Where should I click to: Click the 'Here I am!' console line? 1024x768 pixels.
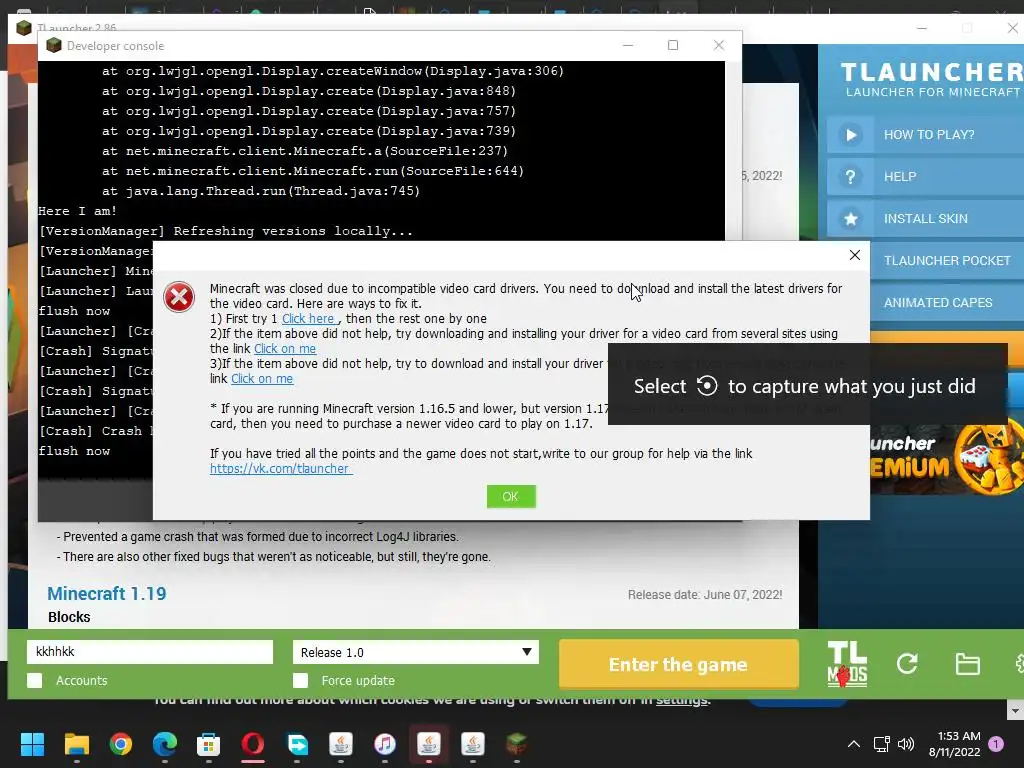[x=77, y=211]
